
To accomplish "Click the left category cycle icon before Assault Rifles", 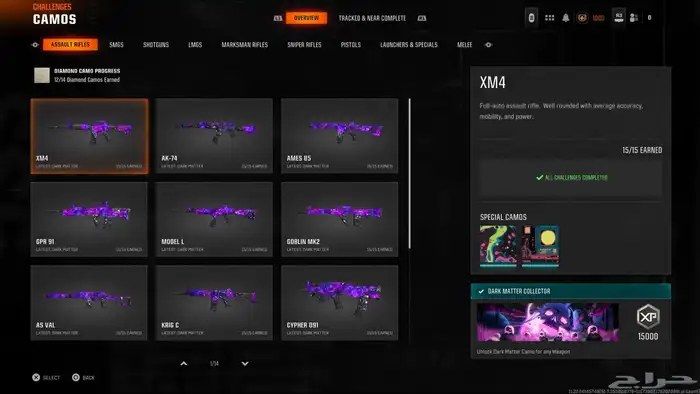I will click(x=35, y=45).
